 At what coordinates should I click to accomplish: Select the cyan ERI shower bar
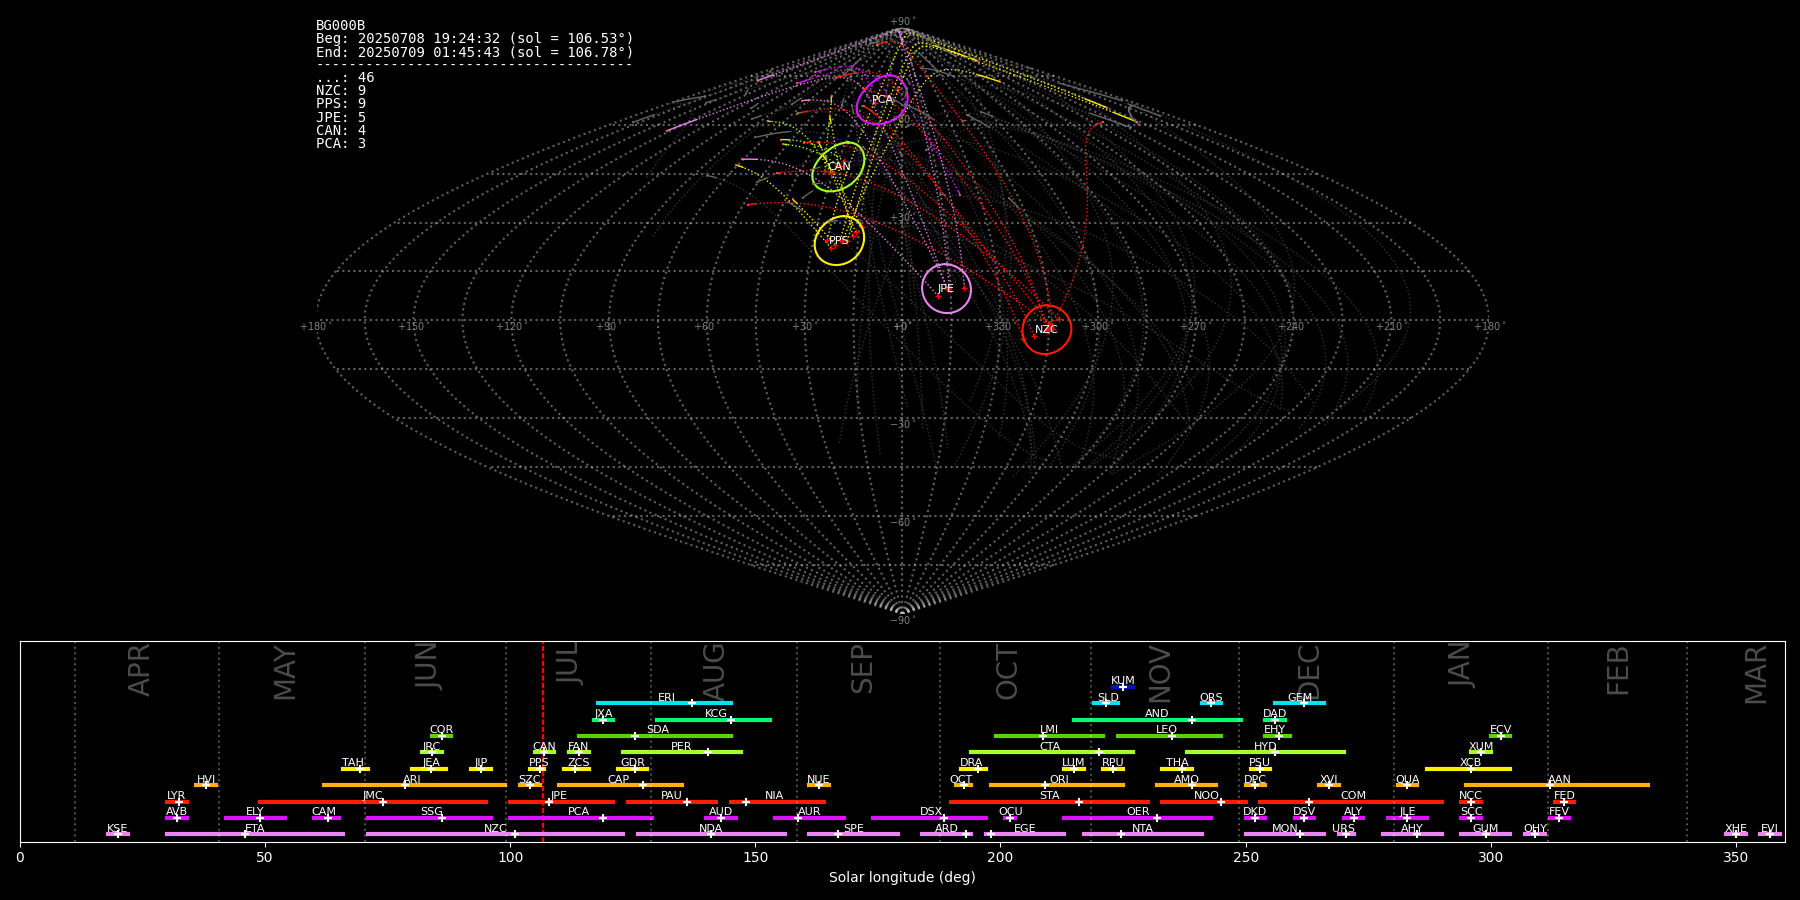pos(664,703)
